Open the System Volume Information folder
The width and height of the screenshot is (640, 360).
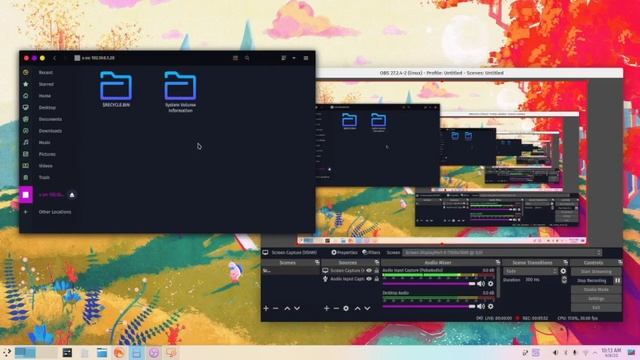tap(180, 86)
